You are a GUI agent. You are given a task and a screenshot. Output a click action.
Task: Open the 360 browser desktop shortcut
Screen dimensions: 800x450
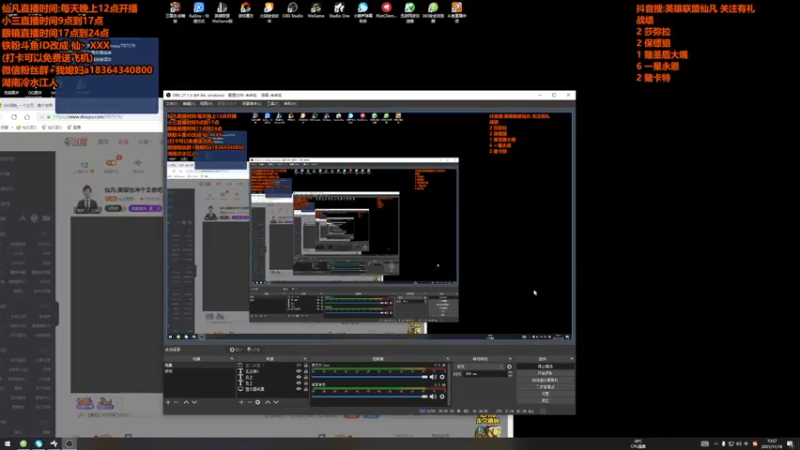pos(433,12)
